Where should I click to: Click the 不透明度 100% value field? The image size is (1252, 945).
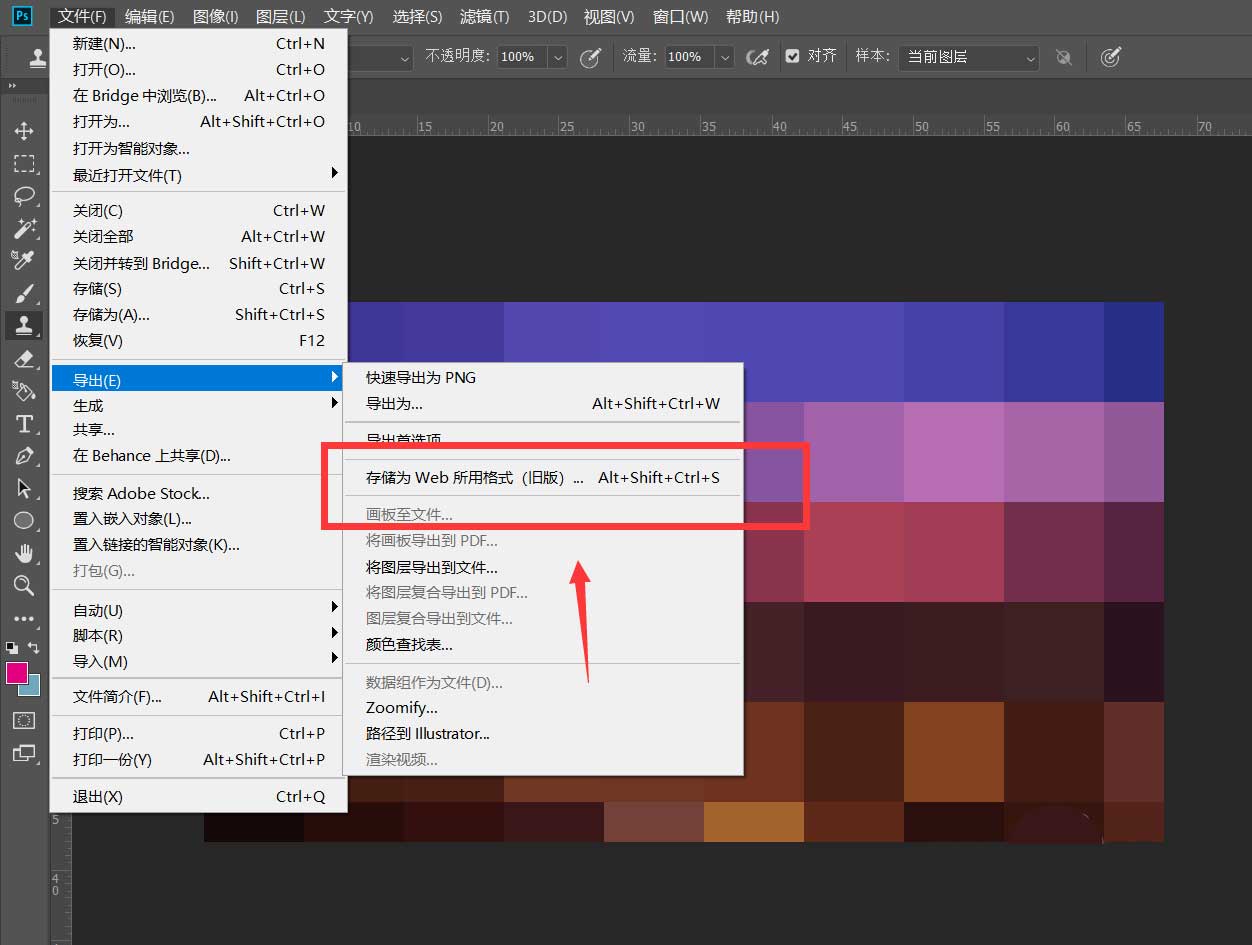coord(522,57)
